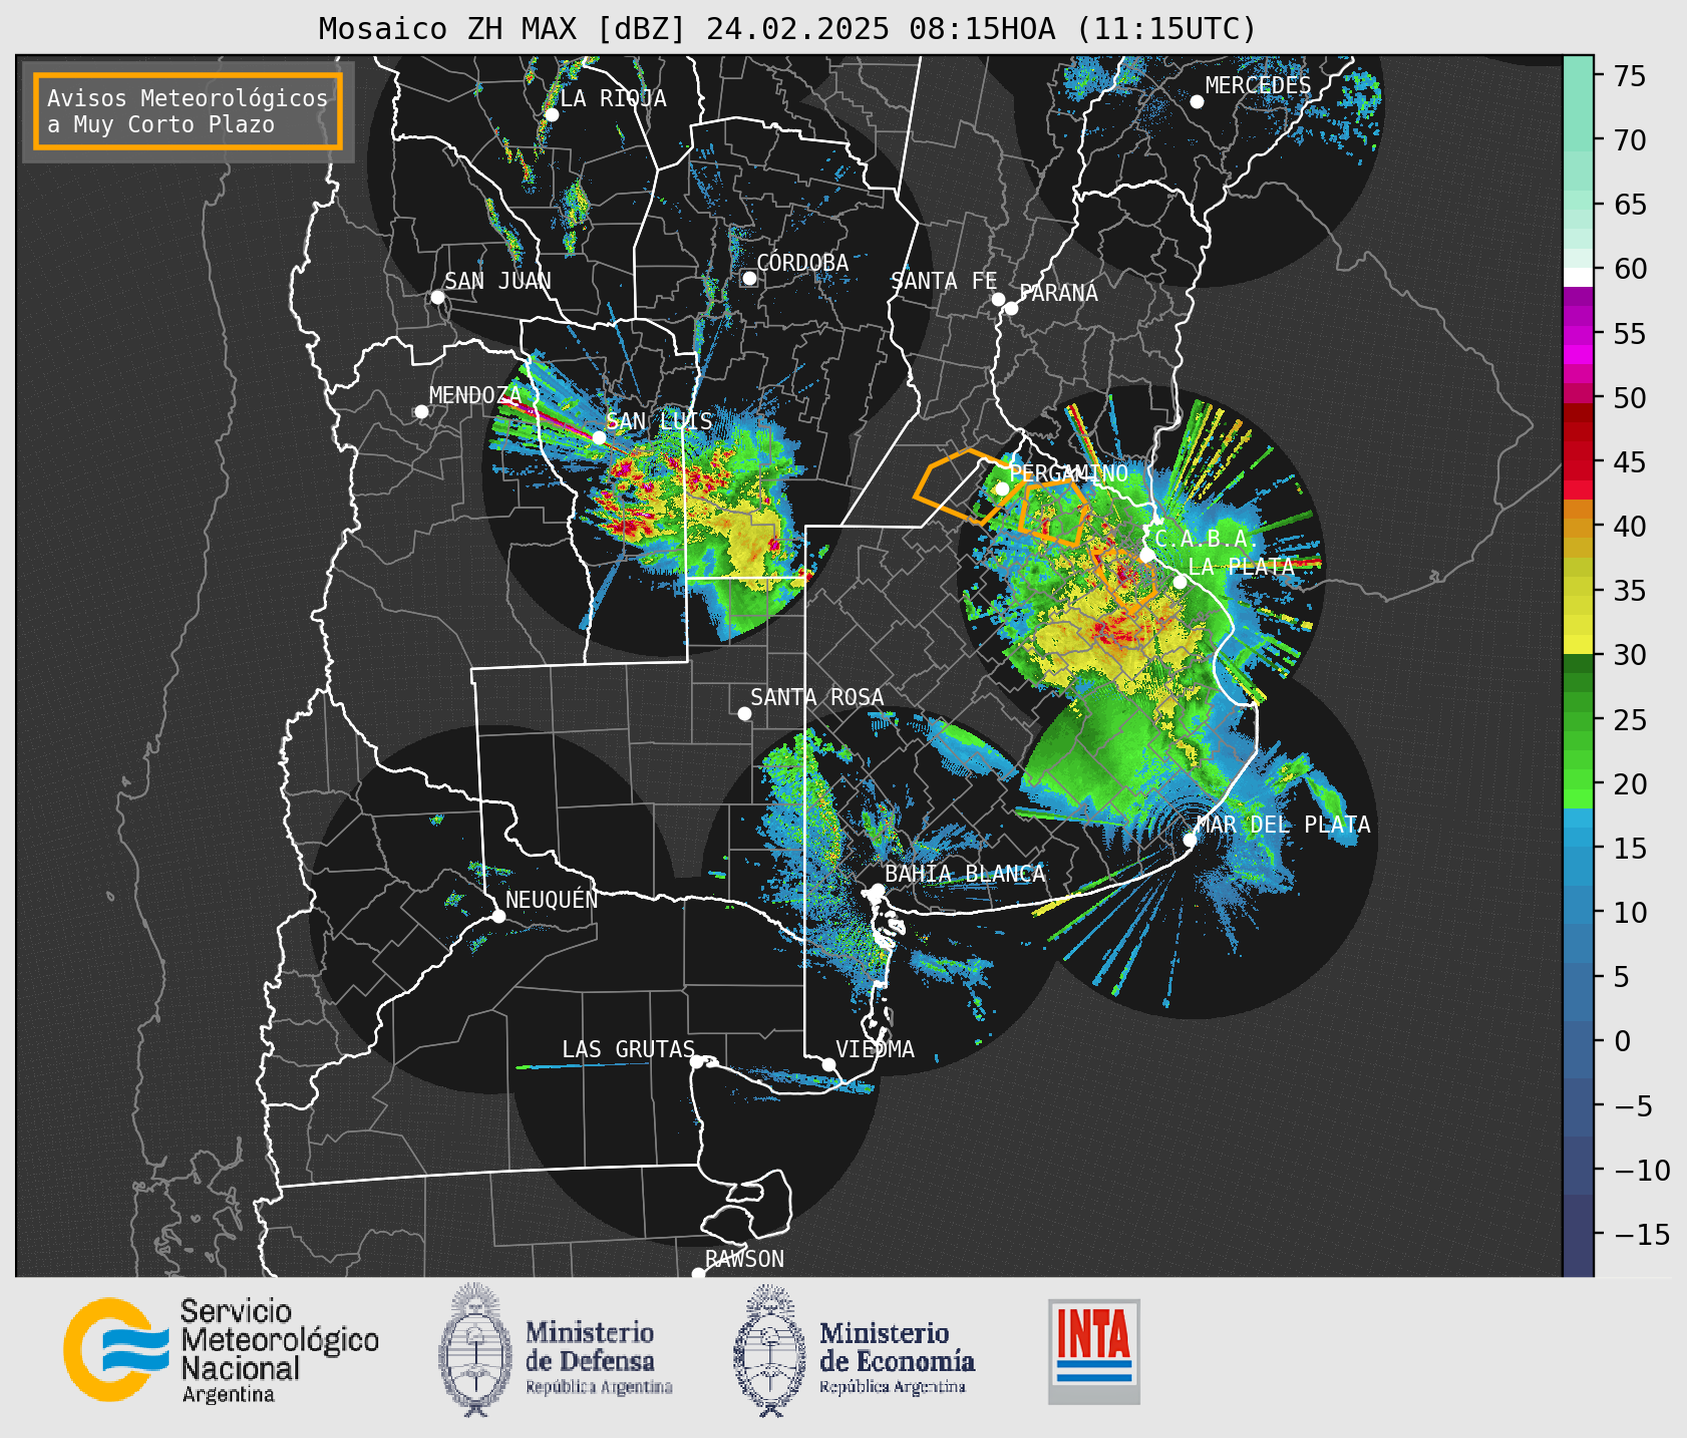Click the −15 value on the color scale
Image resolution: width=1687 pixels, height=1438 pixels.
tap(1642, 1234)
